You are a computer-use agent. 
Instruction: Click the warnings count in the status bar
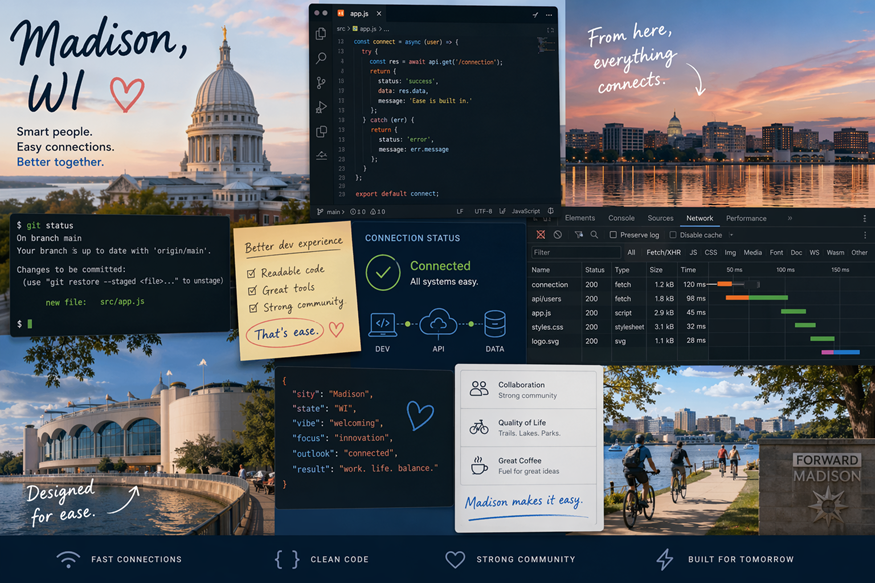tap(378, 211)
